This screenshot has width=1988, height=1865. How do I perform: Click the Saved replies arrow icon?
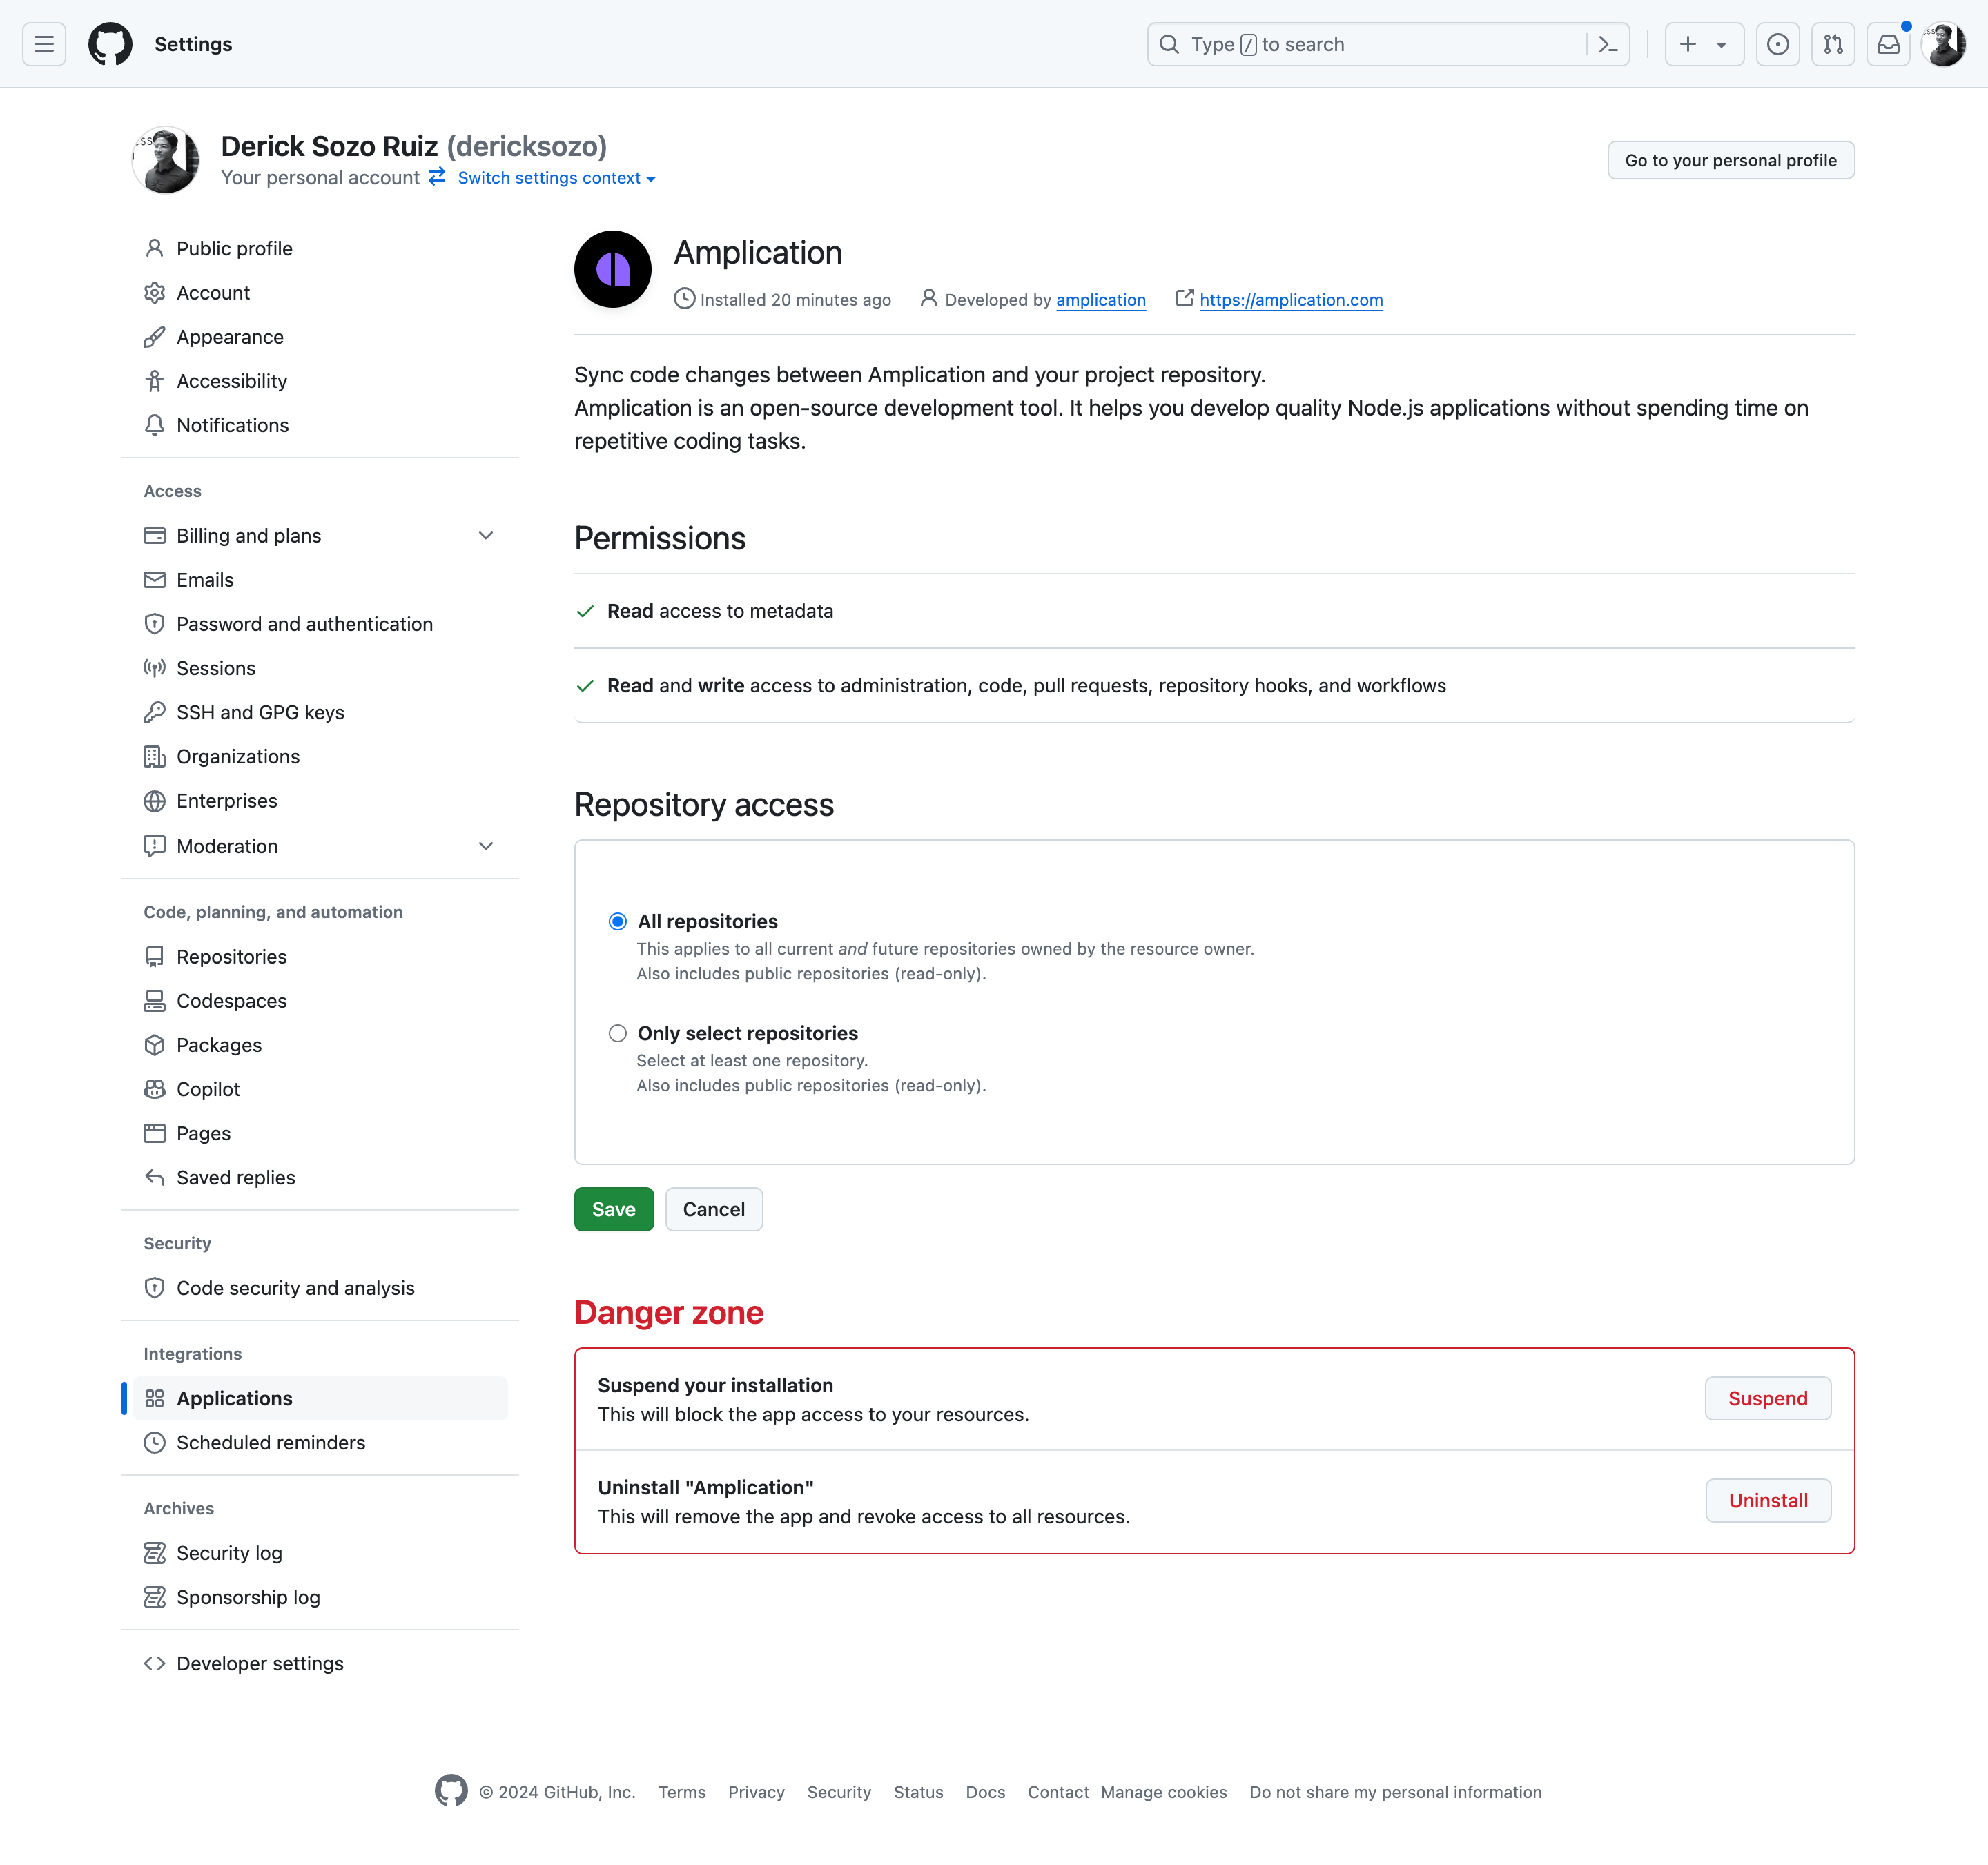(x=154, y=1177)
